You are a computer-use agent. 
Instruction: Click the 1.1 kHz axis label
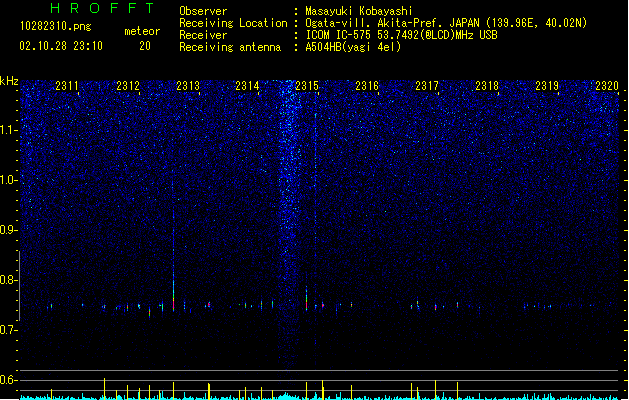tap(9, 130)
